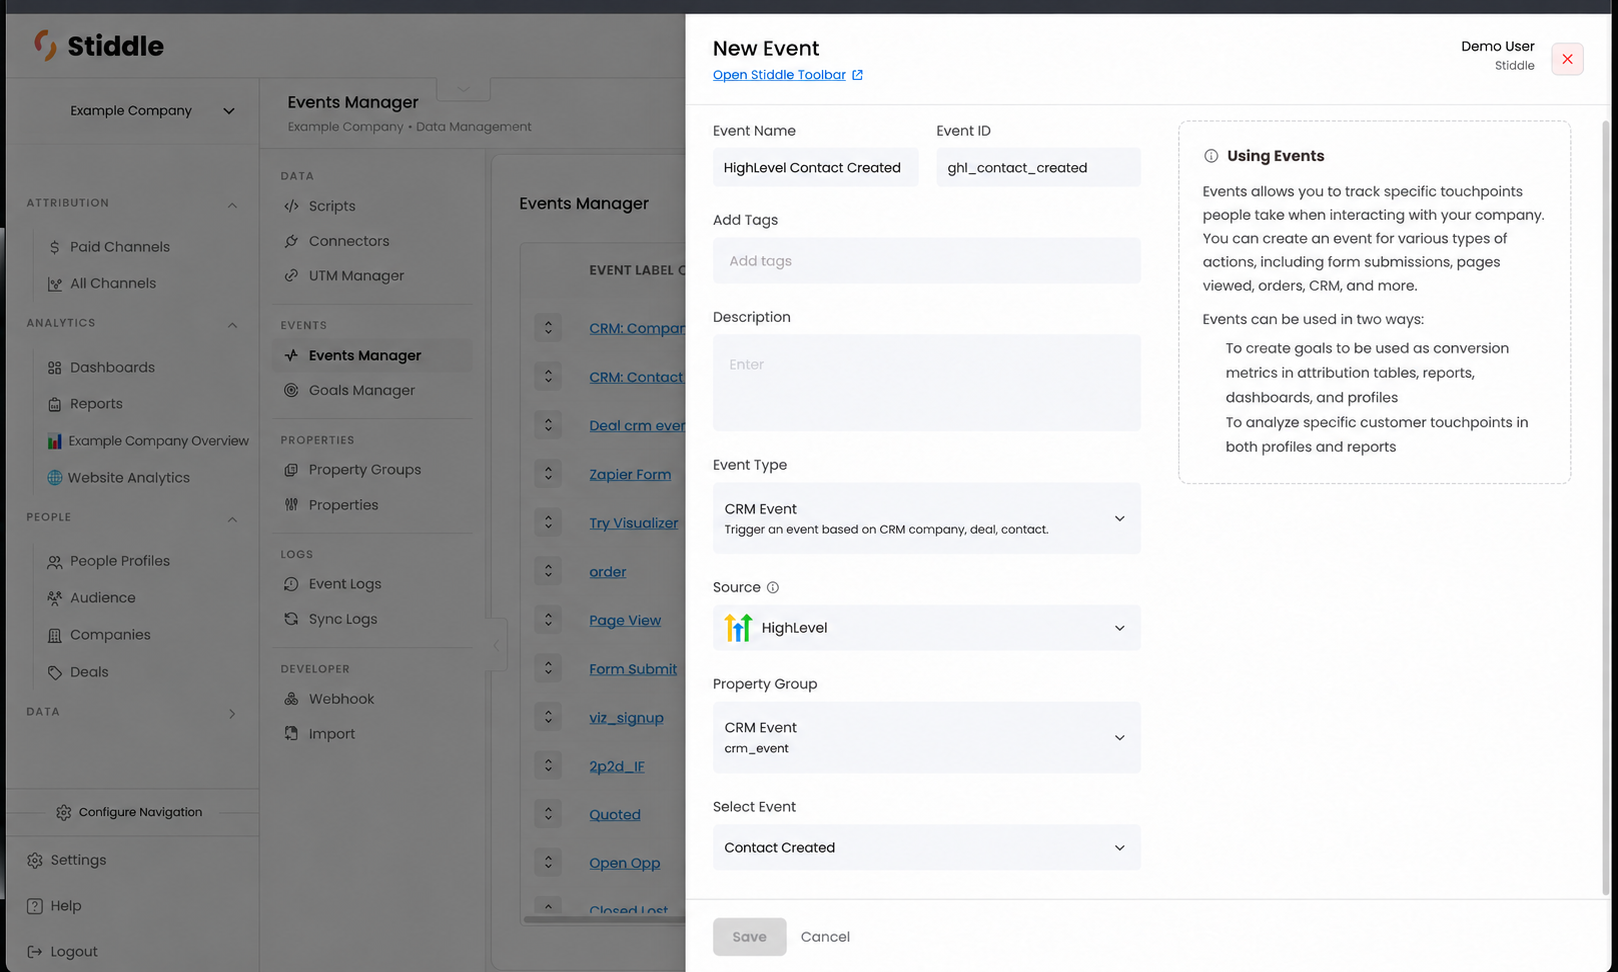This screenshot has width=1618, height=972.
Task: Click the Configure Navigation gear icon
Action: (64, 812)
